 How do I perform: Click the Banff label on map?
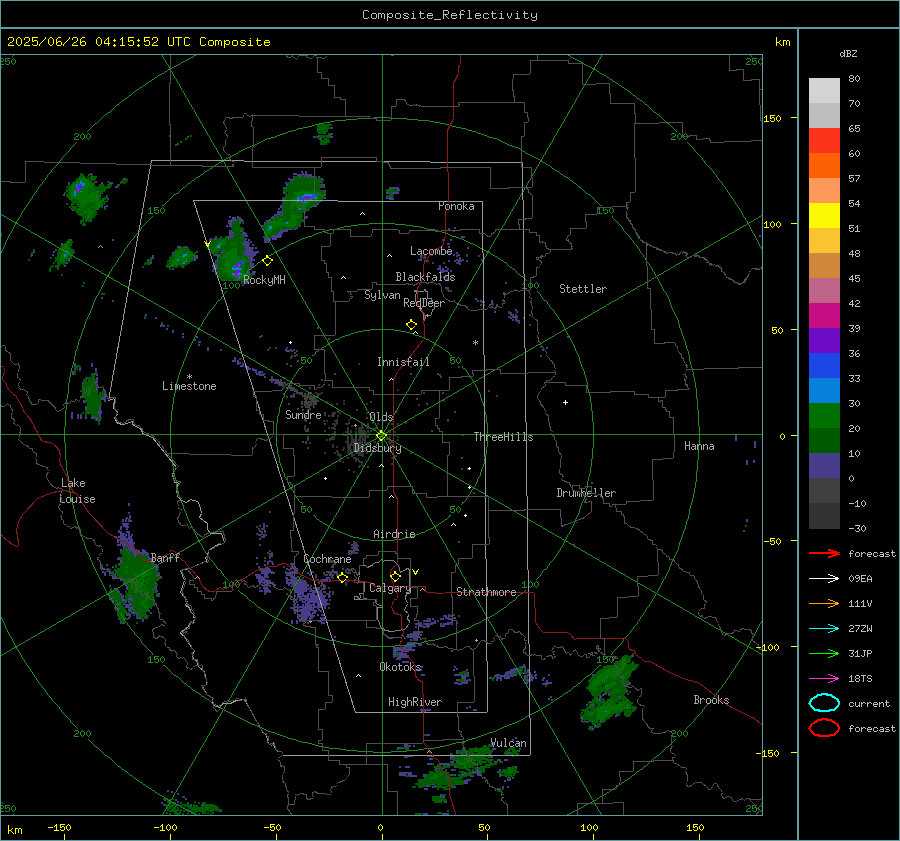coord(165,557)
